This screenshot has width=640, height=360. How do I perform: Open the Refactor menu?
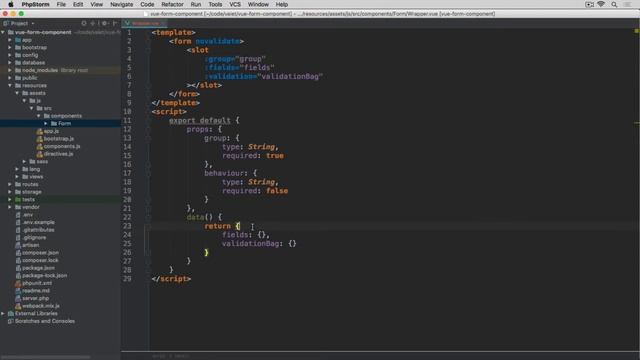[x=172, y=4]
